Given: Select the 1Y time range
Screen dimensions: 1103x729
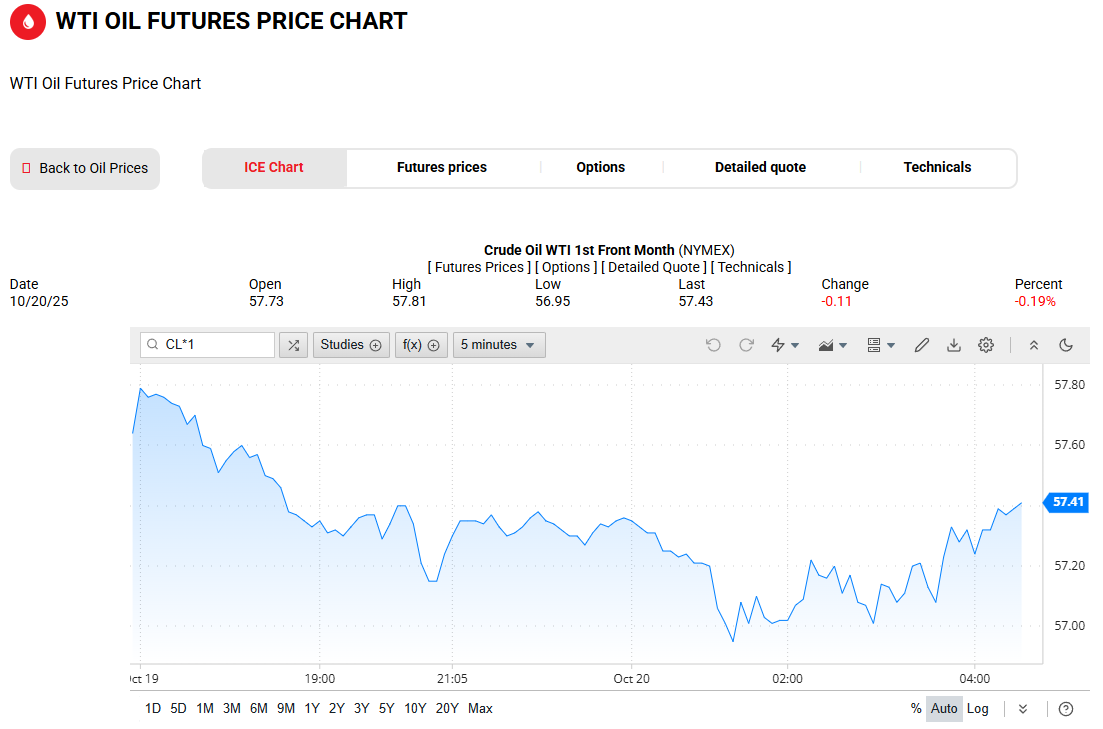Looking at the screenshot, I should (x=312, y=709).
